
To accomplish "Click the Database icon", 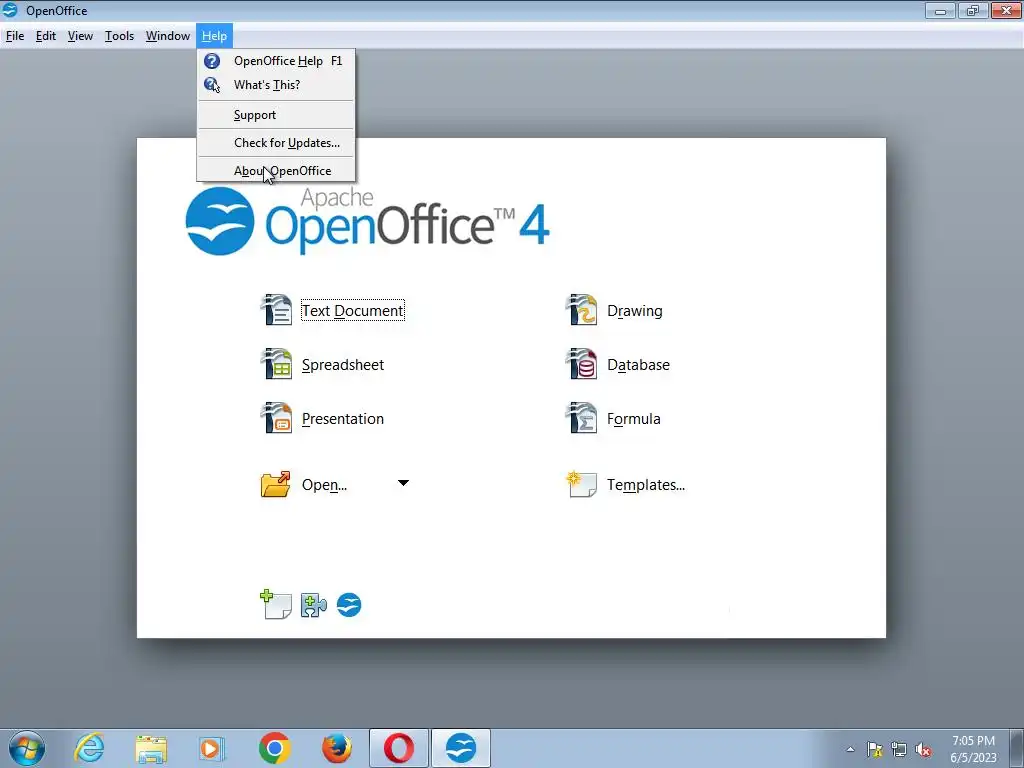I will pyautogui.click(x=581, y=364).
